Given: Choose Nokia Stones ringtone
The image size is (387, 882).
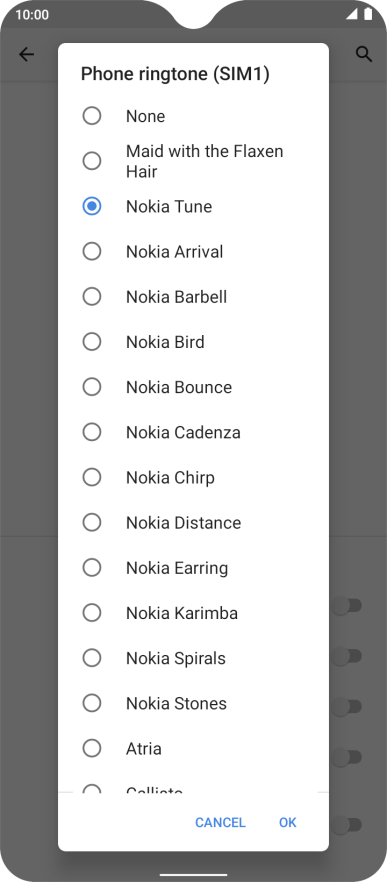Looking at the screenshot, I should tap(194, 703).
